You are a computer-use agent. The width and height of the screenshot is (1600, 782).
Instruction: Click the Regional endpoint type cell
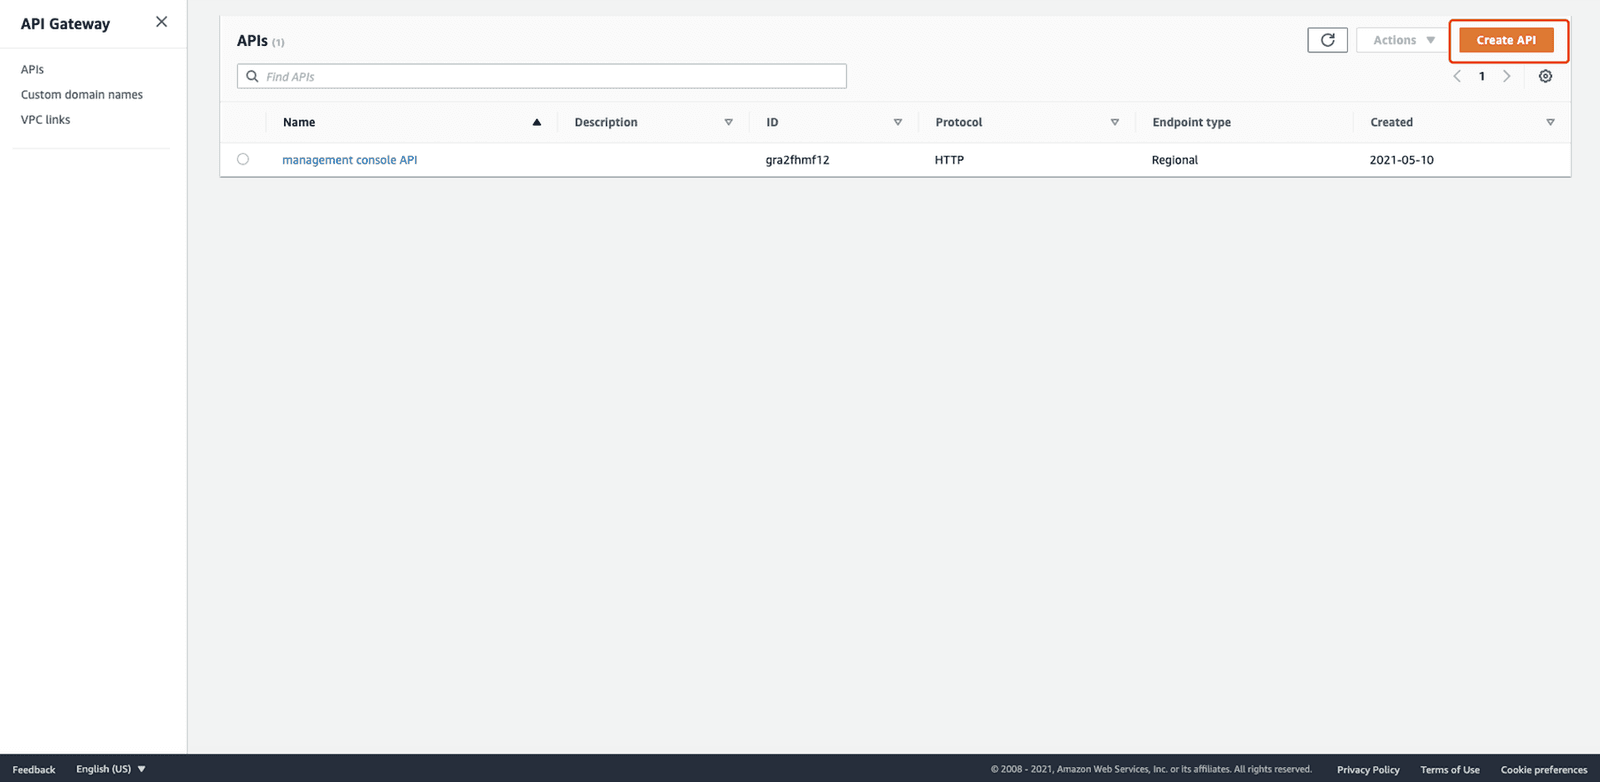tap(1175, 160)
